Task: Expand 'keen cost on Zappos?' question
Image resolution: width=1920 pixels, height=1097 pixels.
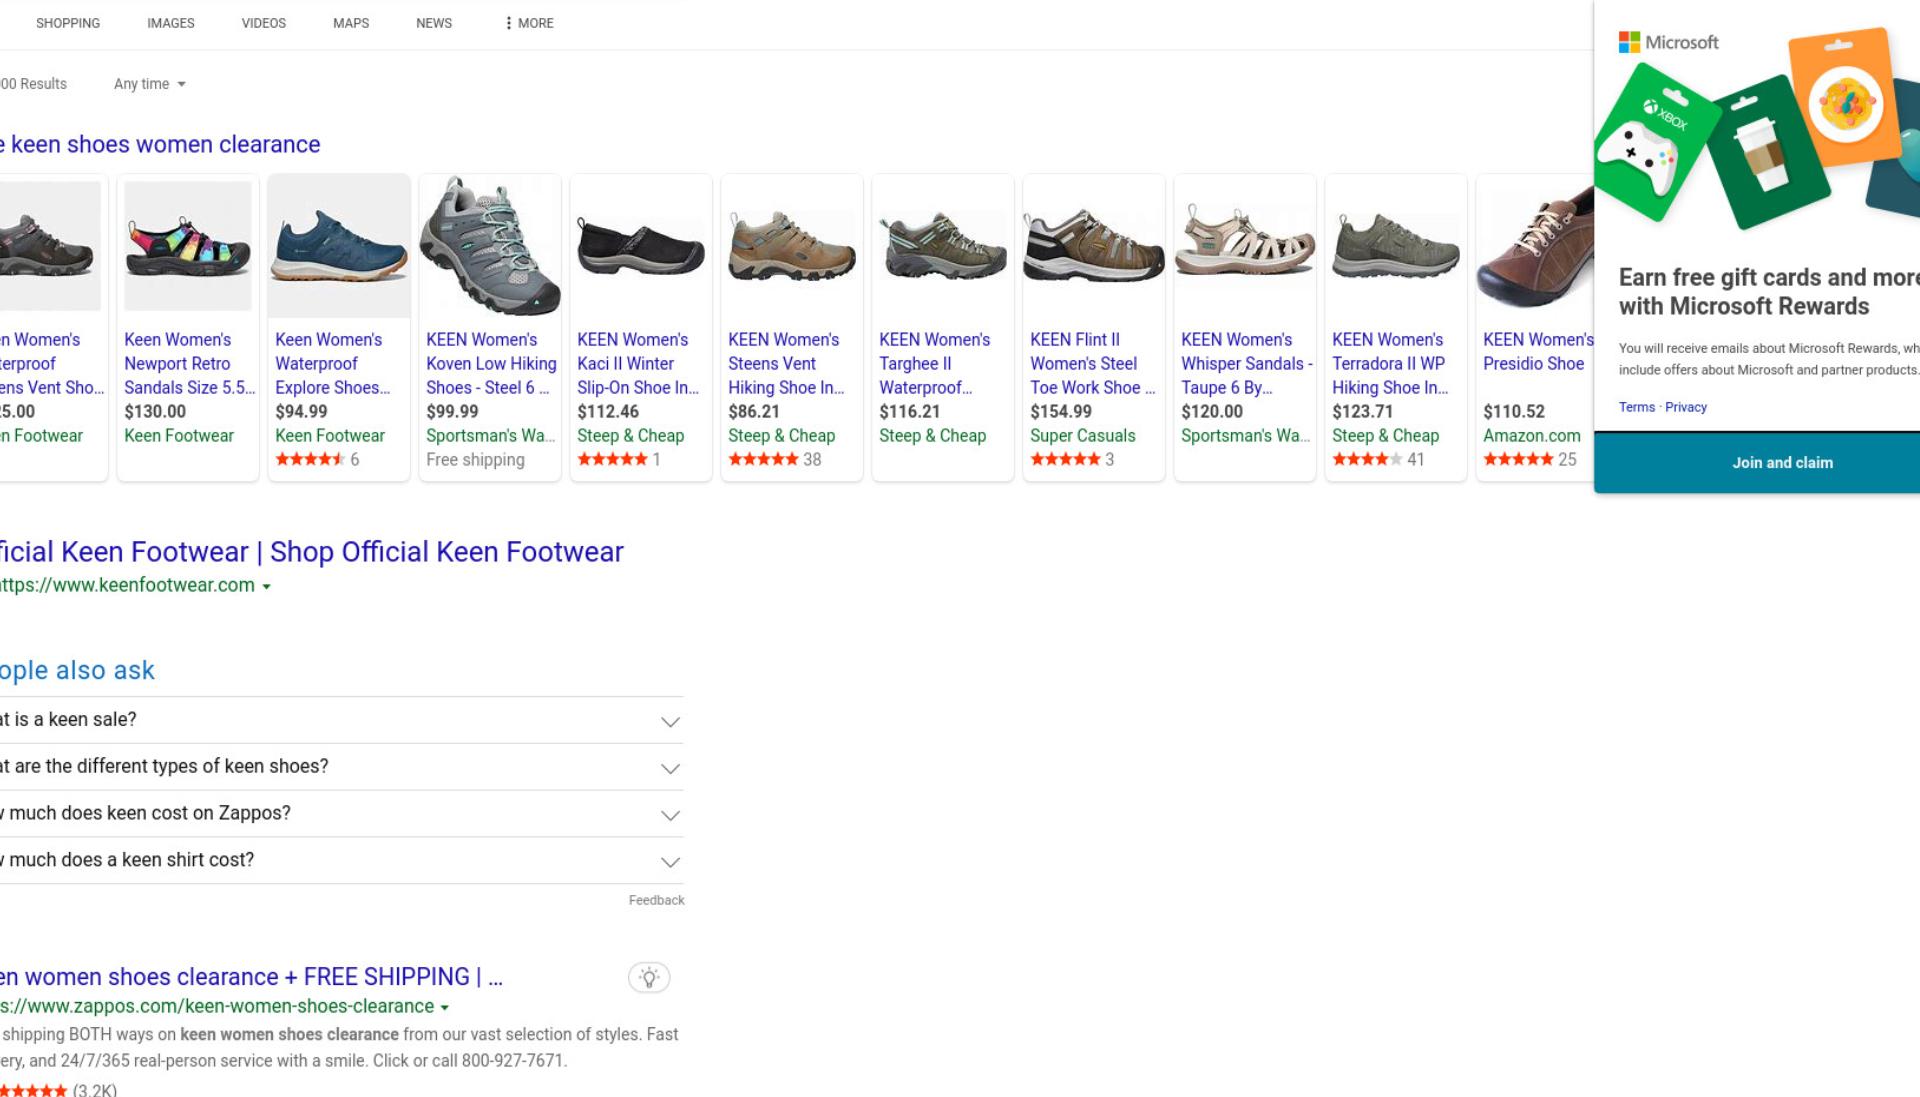Action: [x=341, y=814]
